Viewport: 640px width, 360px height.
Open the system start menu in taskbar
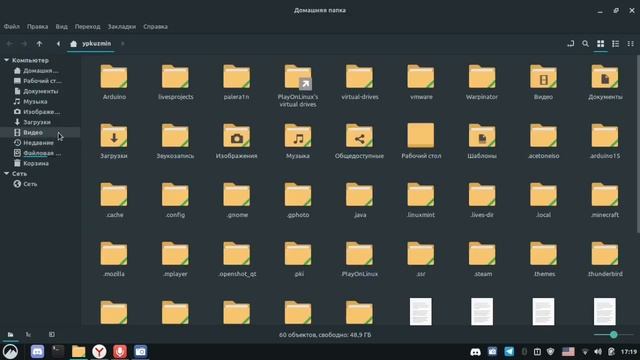pyautogui.click(x=10, y=351)
